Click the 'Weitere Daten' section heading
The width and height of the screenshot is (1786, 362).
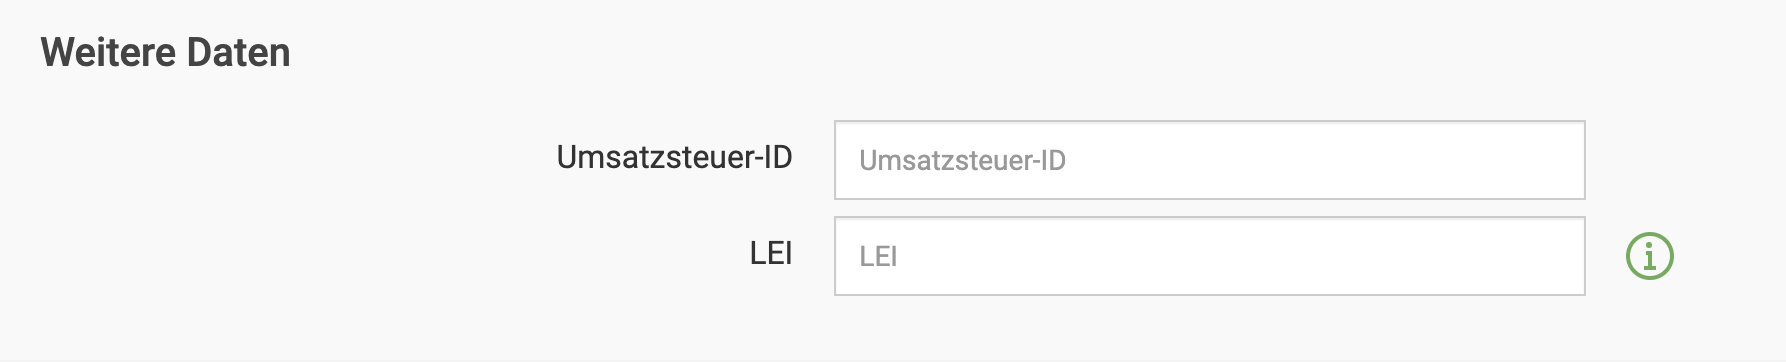[x=166, y=52]
